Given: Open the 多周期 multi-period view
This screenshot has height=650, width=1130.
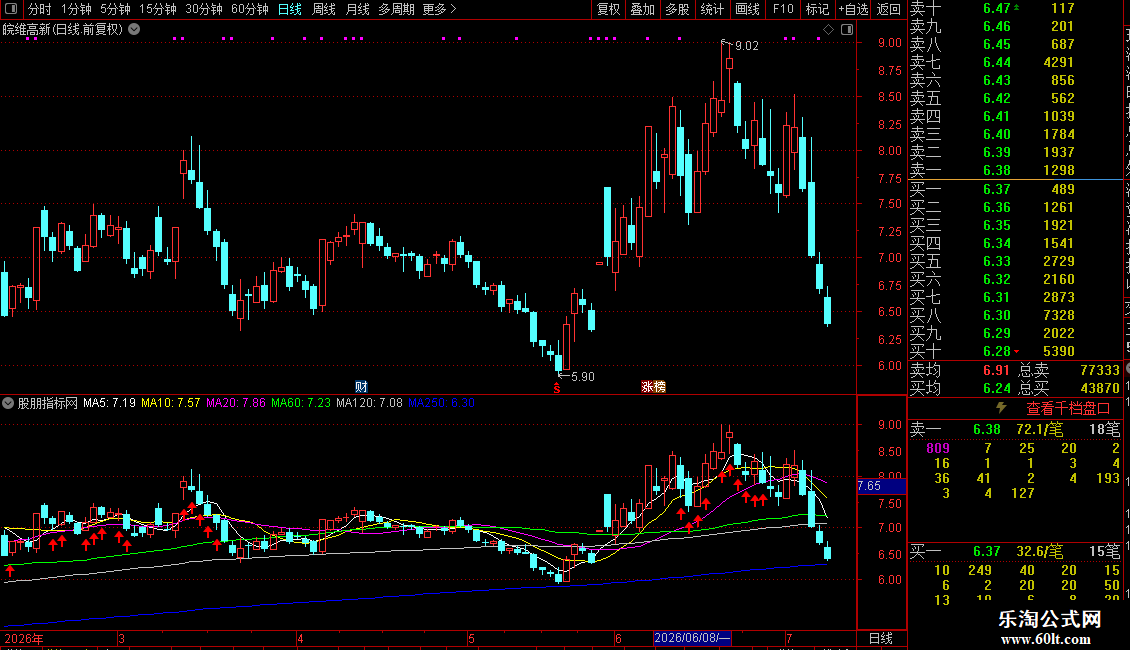Looking at the screenshot, I should click(396, 9).
